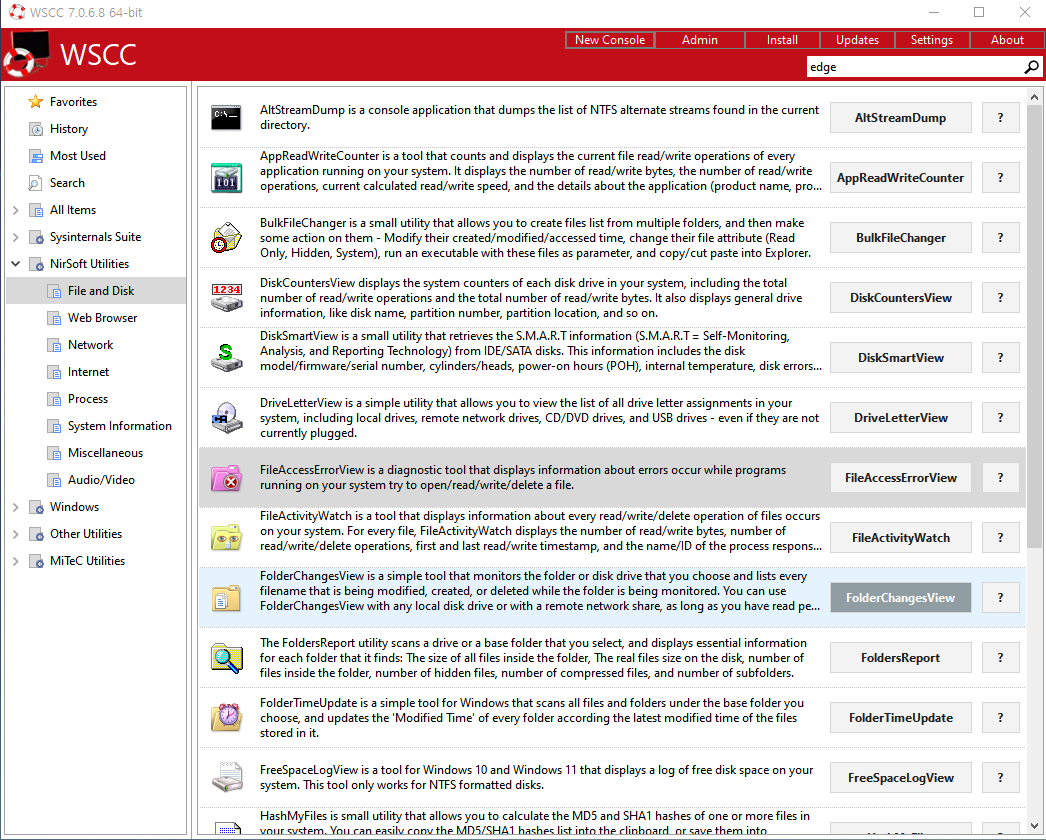Expand the All Items tree node
This screenshot has width=1046, height=840.
[16, 210]
